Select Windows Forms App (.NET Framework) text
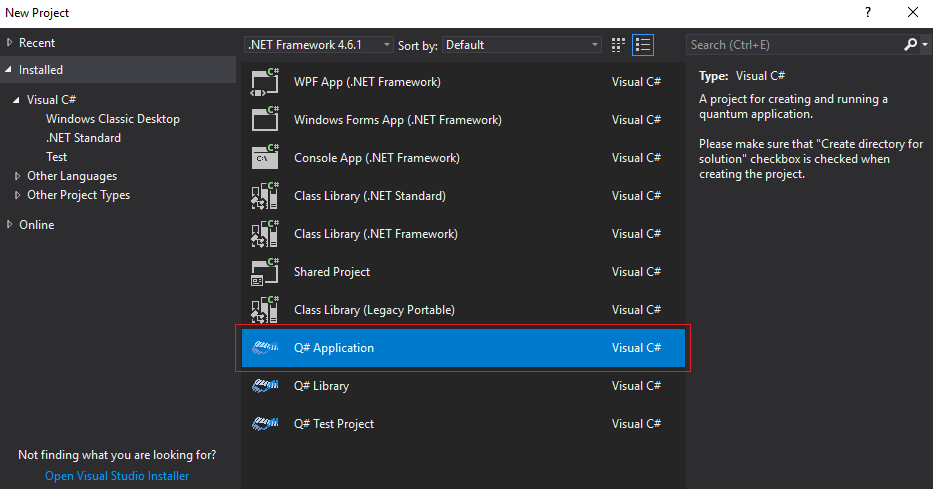This screenshot has height=489, width=933. coord(397,120)
